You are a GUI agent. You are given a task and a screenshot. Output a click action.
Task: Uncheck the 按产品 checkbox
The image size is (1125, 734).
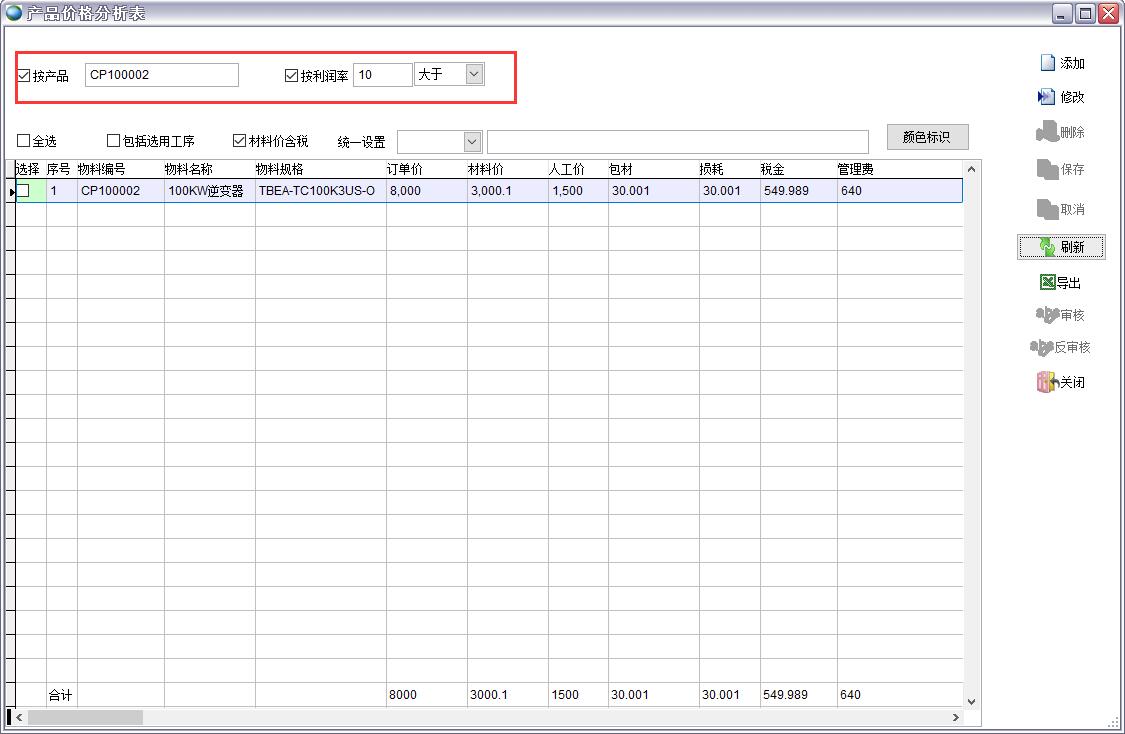[x=24, y=76]
